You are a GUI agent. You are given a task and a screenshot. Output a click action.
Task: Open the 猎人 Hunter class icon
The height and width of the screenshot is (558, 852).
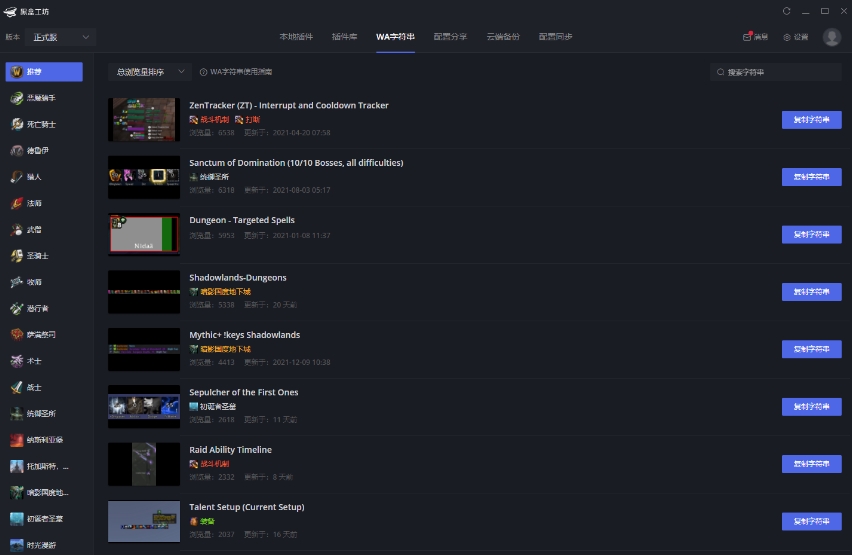[x=17, y=177]
